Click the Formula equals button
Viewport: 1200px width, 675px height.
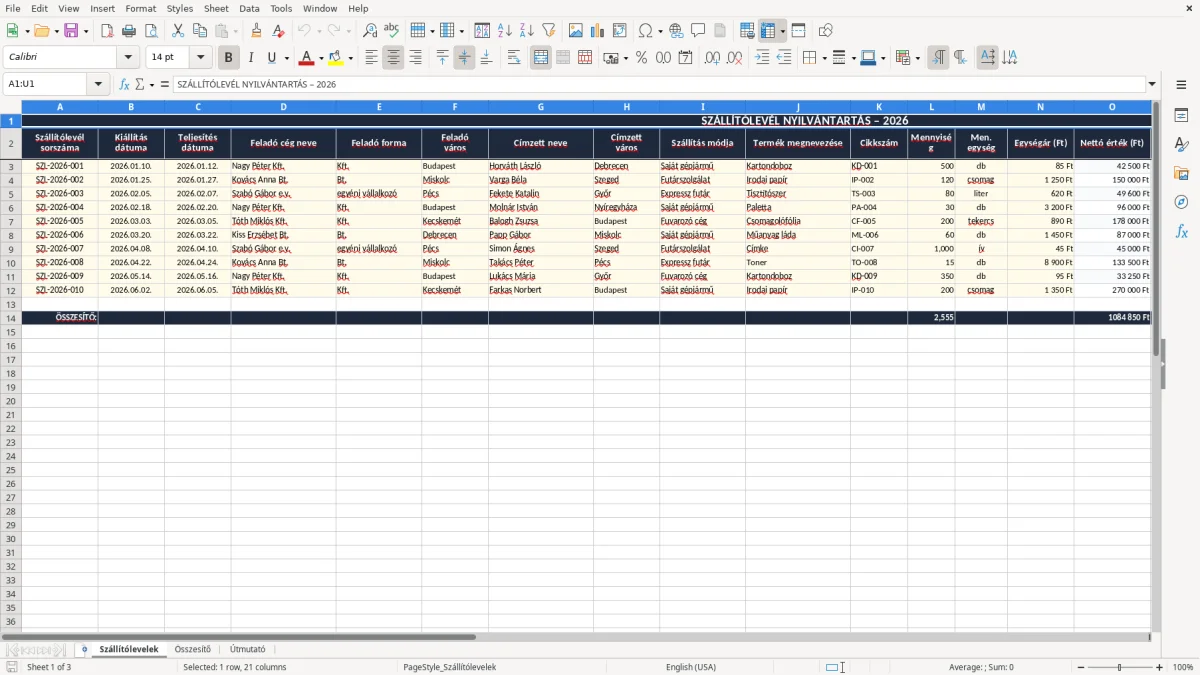(x=165, y=85)
